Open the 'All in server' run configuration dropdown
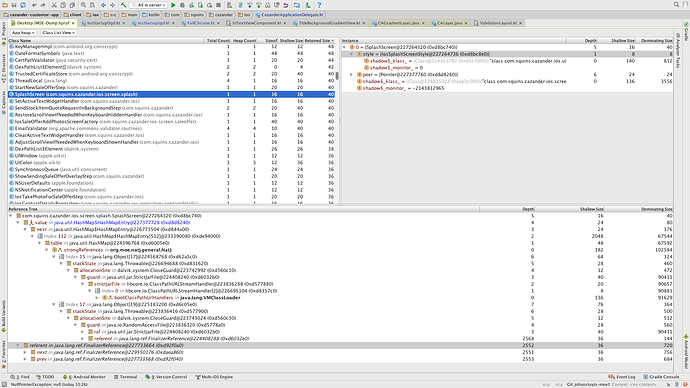The height and width of the screenshot is (388, 690). pyautogui.click(x=149, y=5)
